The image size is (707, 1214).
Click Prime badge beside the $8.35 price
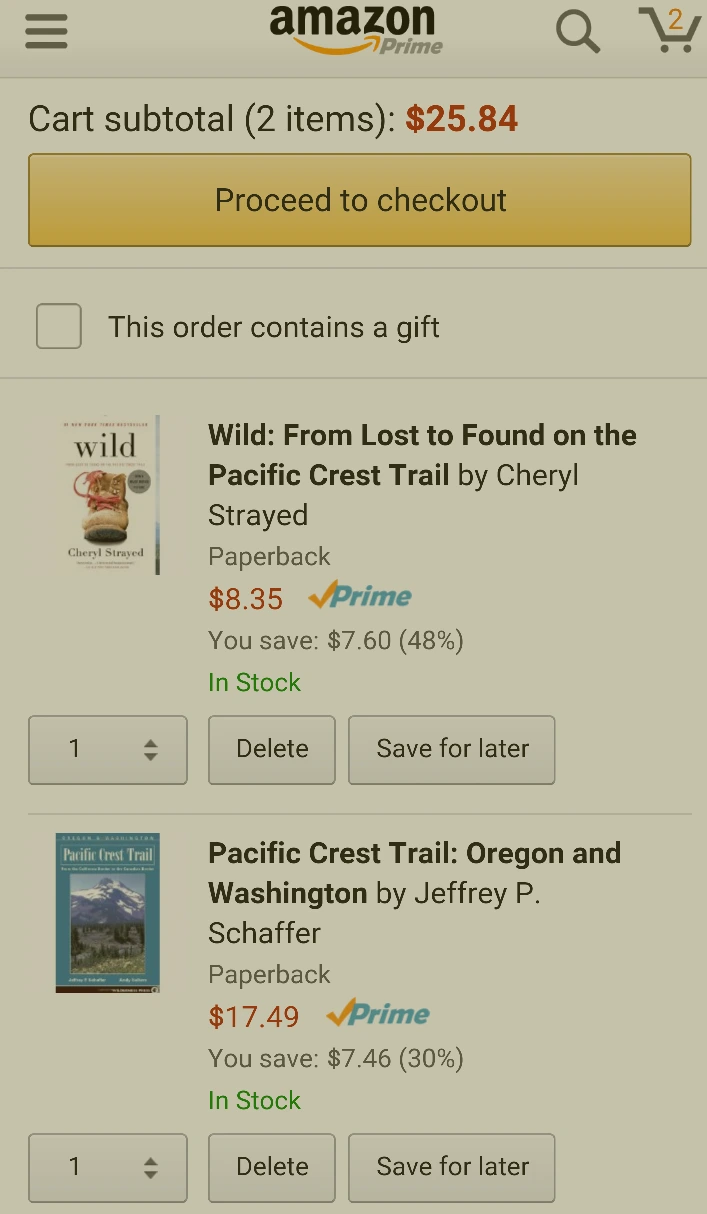click(360, 597)
